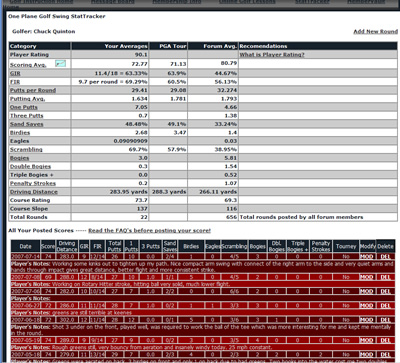
Task: Click DEL on the 2007-05-19 round
Action: click(x=385, y=340)
